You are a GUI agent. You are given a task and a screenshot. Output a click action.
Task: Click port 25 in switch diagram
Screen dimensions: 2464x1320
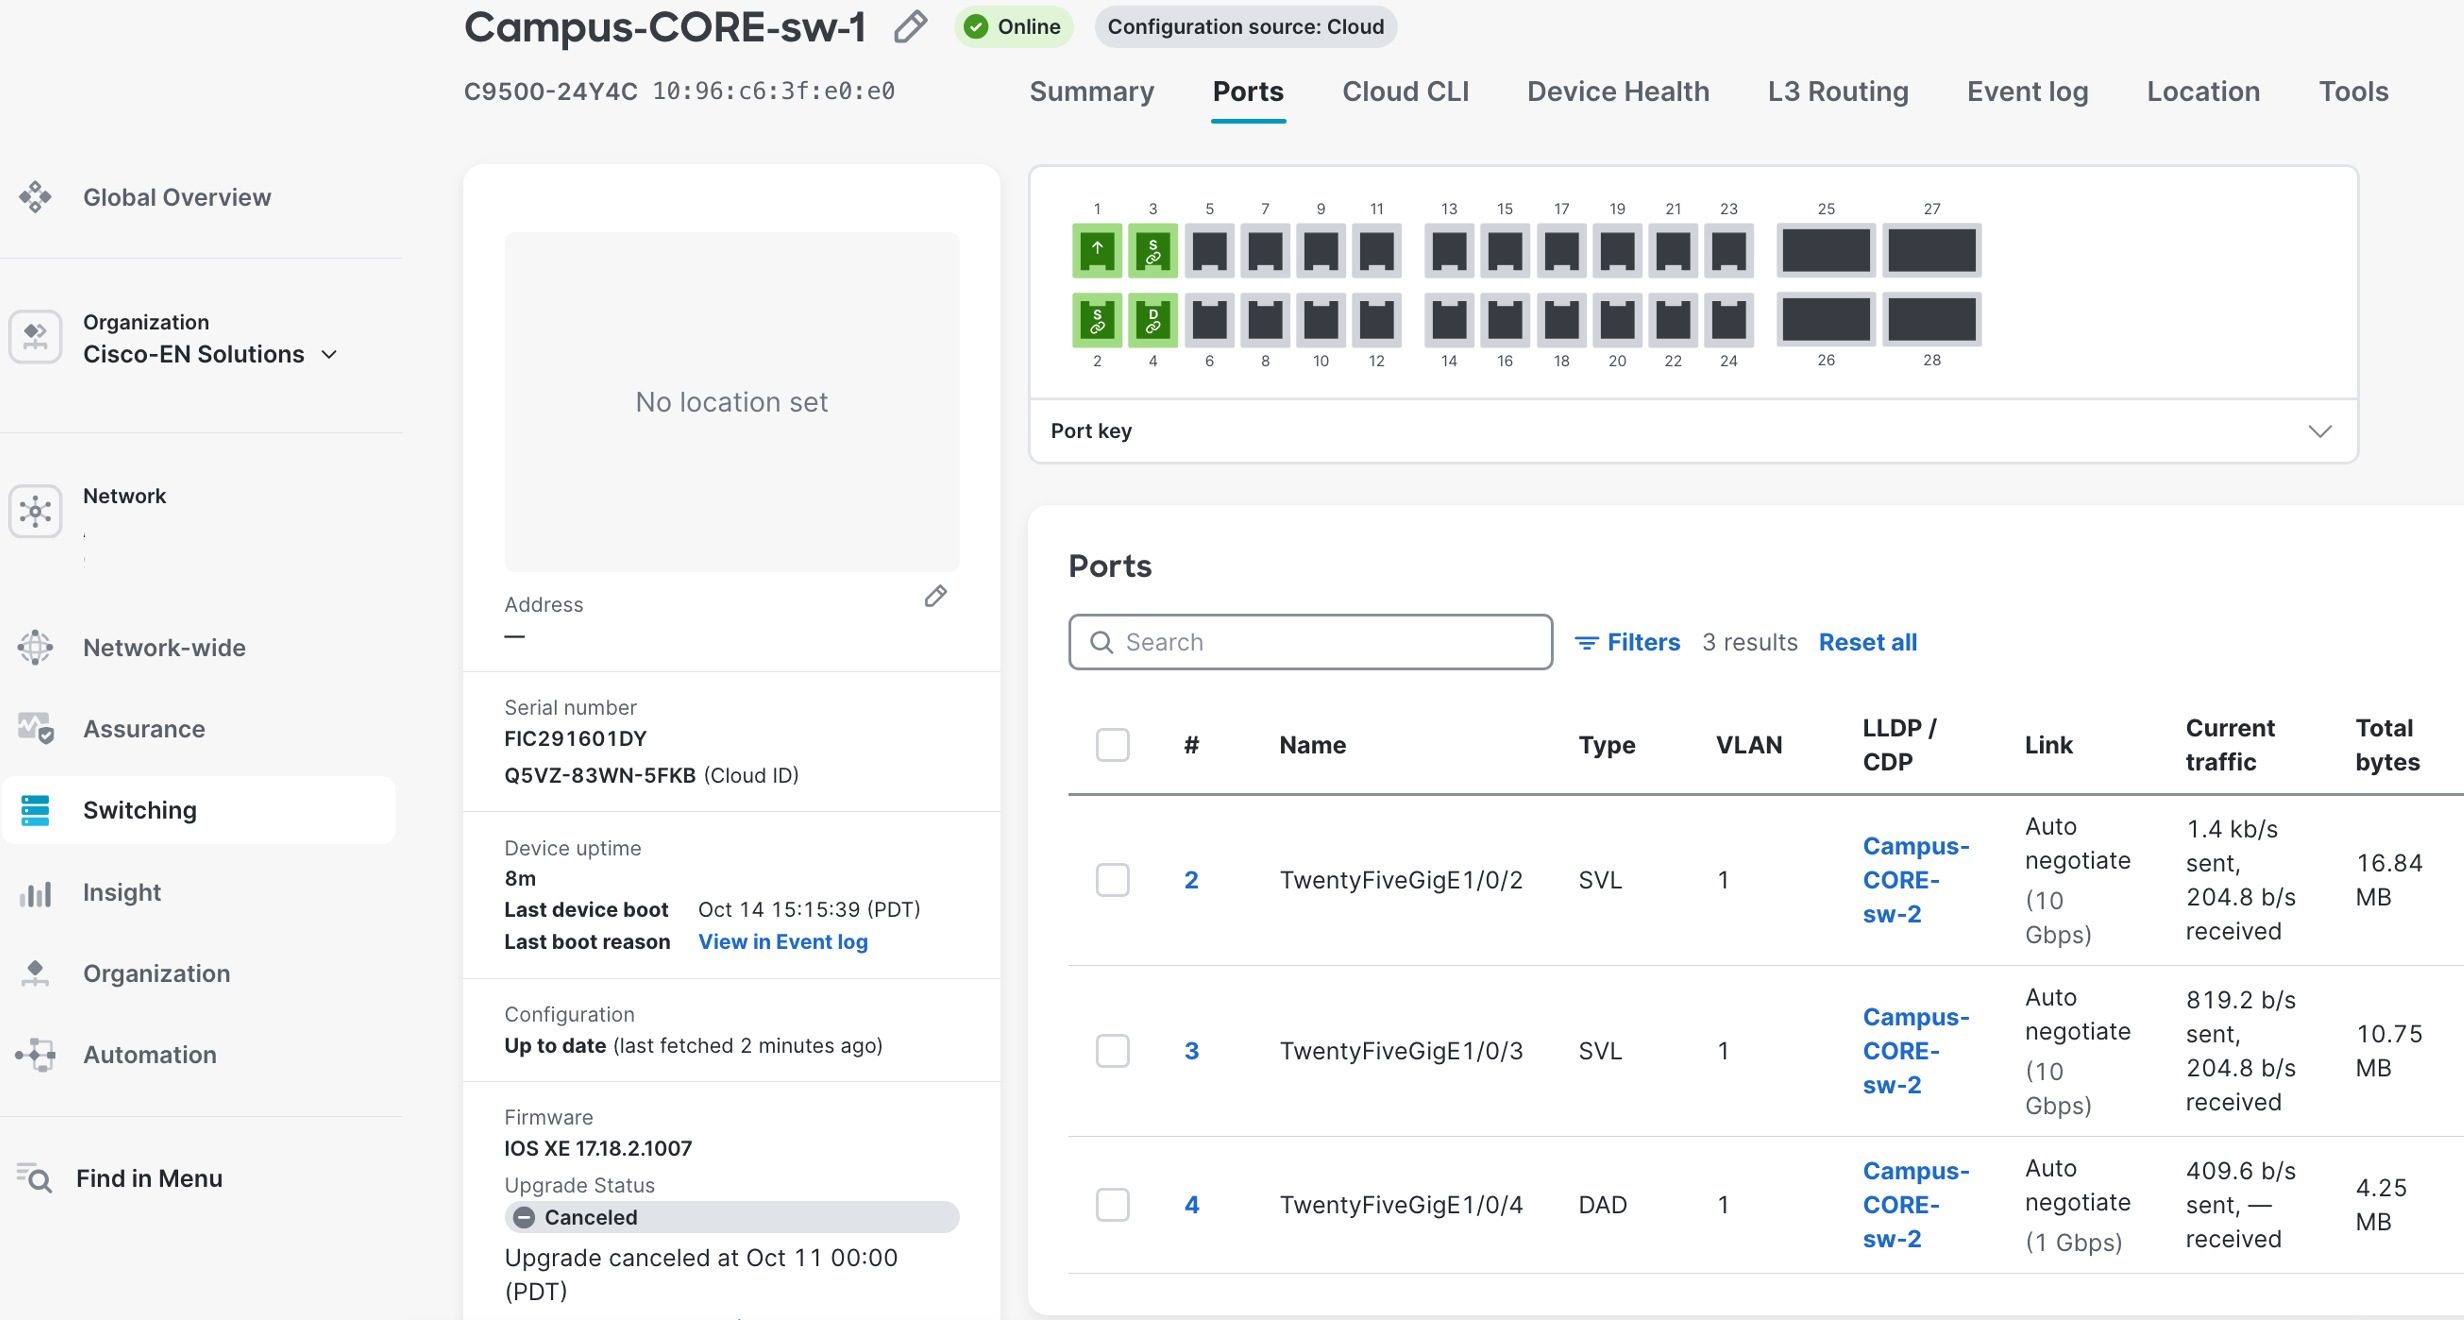coord(1825,250)
